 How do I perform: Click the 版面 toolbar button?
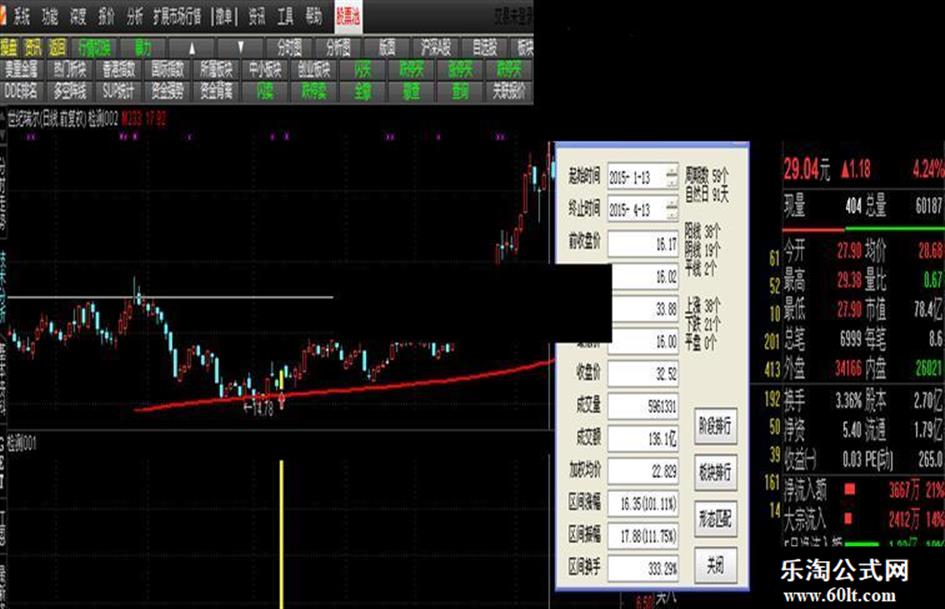click(x=387, y=48)
